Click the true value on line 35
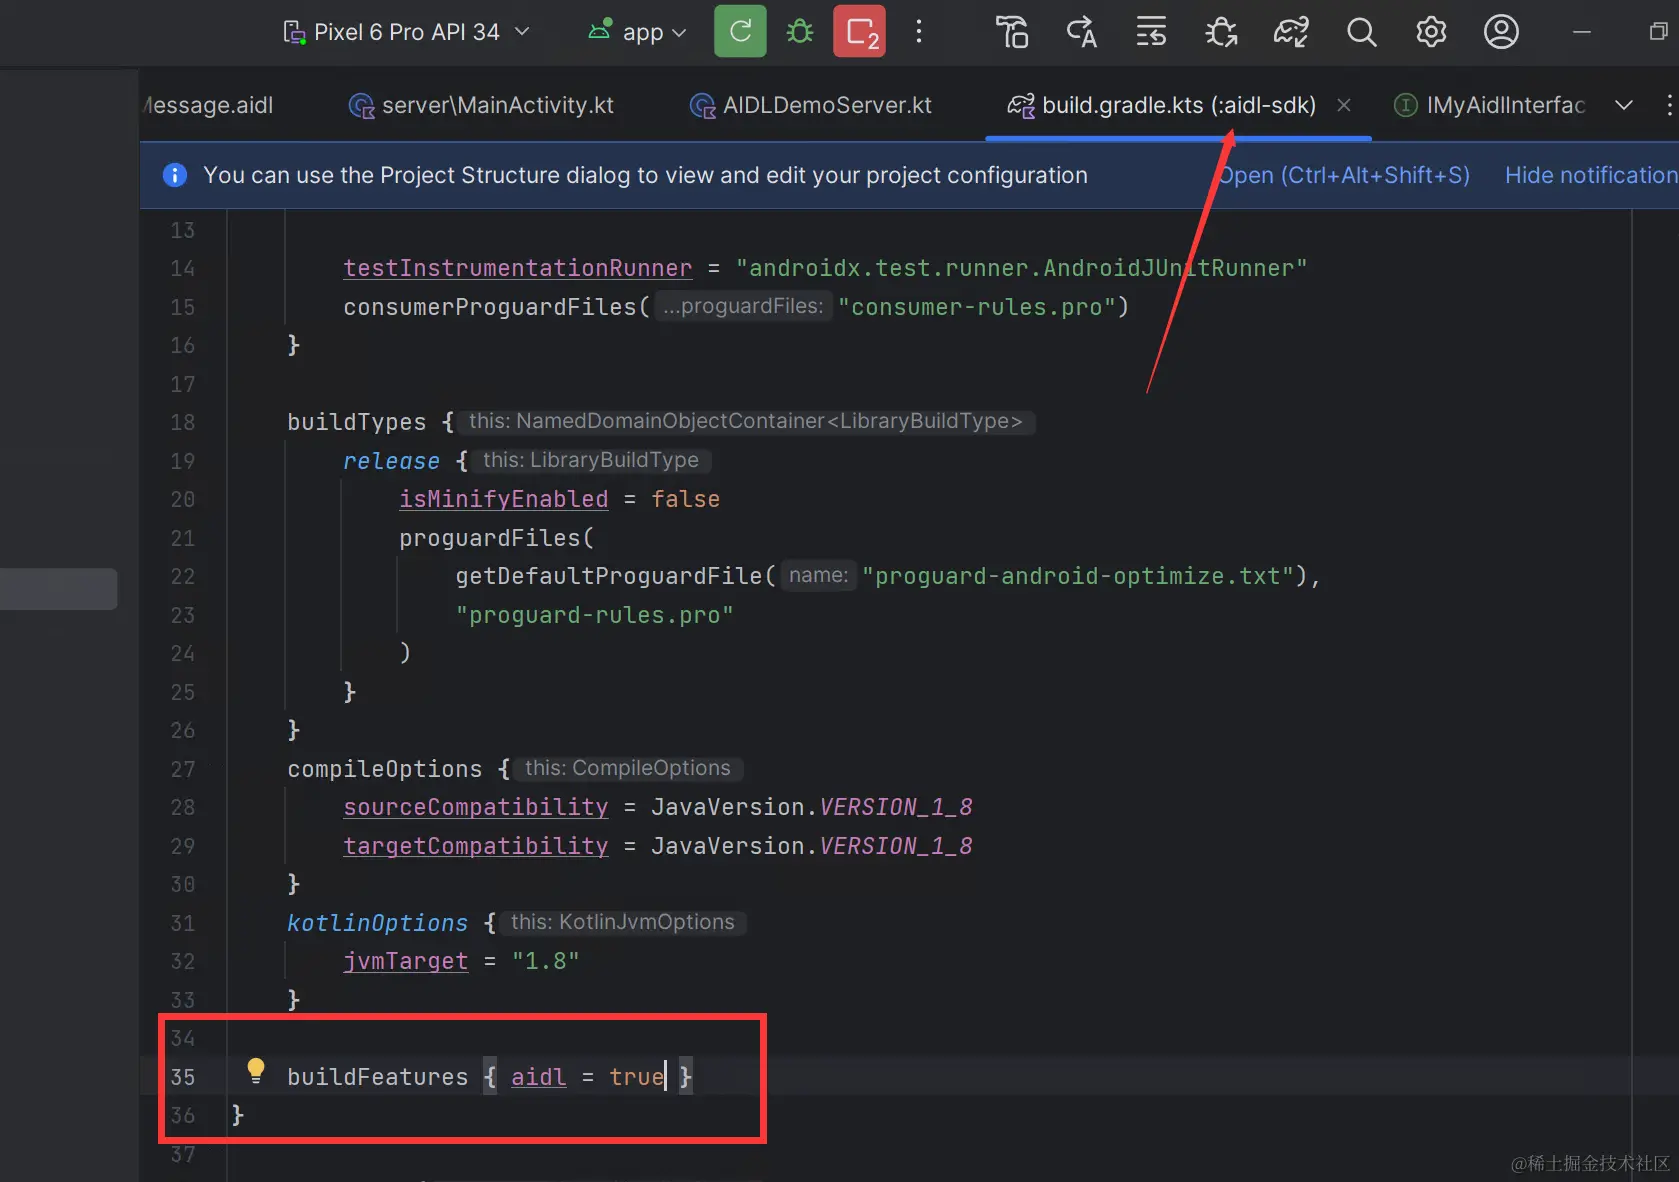The image size is (1679, 1182). pyautogui.click(x=636, y=1077)
